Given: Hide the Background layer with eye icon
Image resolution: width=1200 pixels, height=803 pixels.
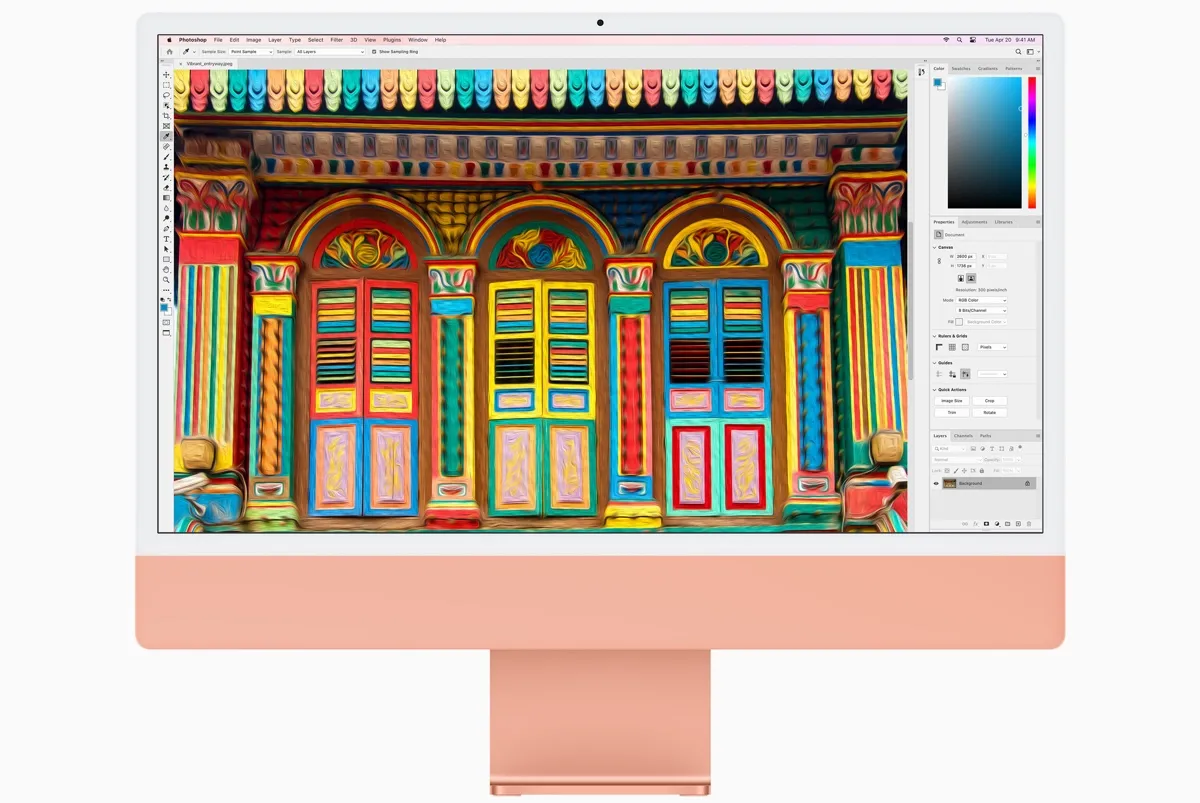Looking at the screenshot, I should (x=937, y=484).
